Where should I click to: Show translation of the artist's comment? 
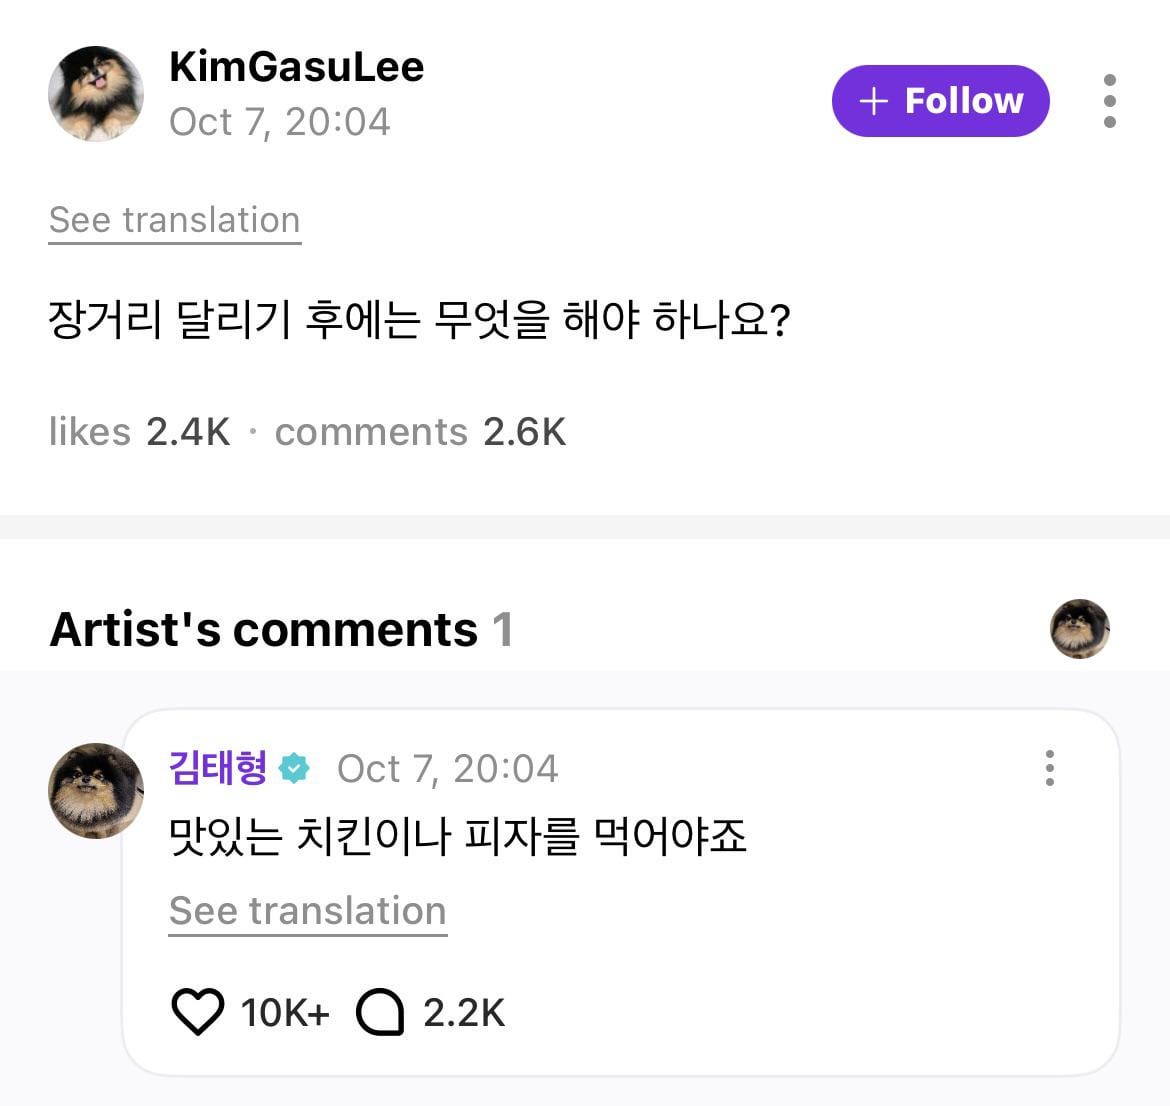click(307, 911)
